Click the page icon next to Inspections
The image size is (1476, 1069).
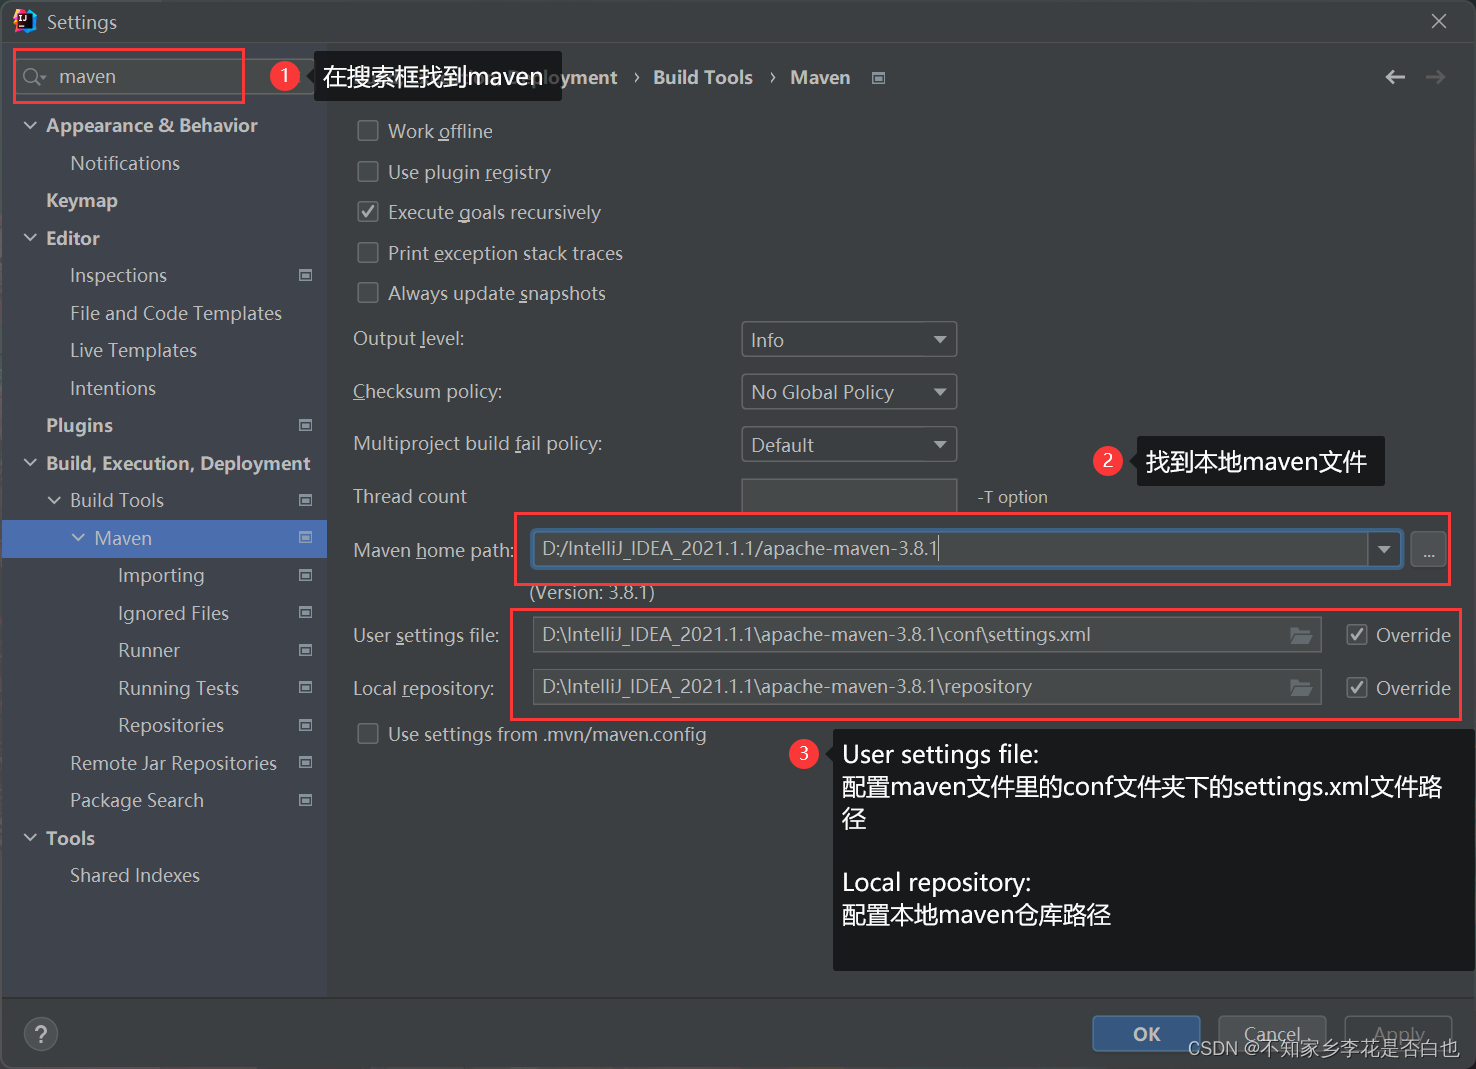(x=305, y=275)
